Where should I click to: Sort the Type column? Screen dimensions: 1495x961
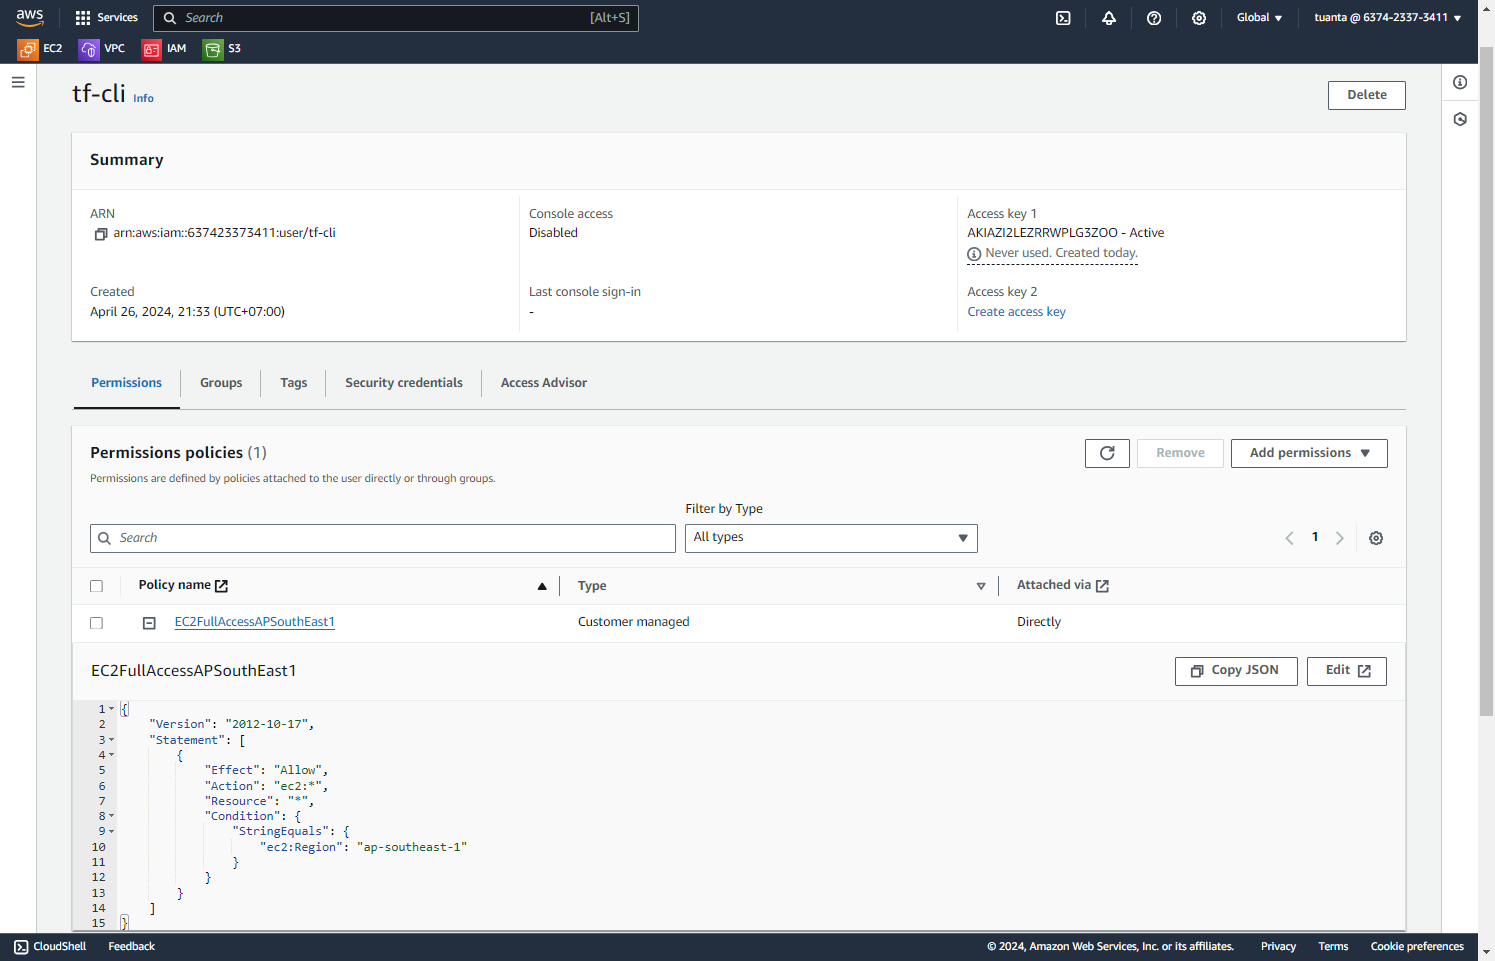pos(981,586)
